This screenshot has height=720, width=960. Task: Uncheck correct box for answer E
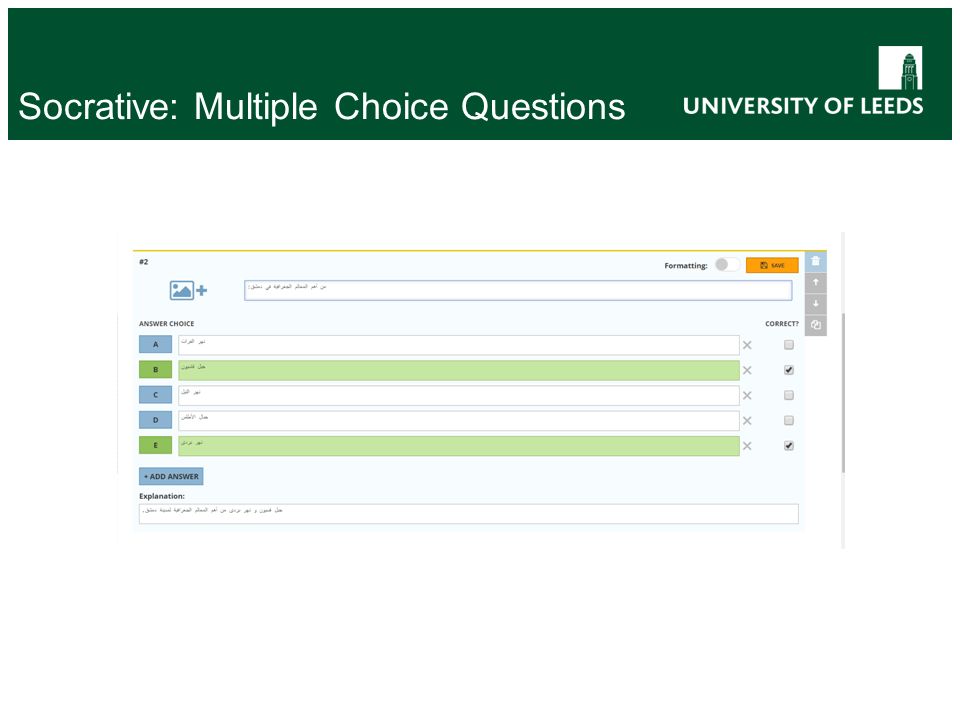click(x=789, y=446)
